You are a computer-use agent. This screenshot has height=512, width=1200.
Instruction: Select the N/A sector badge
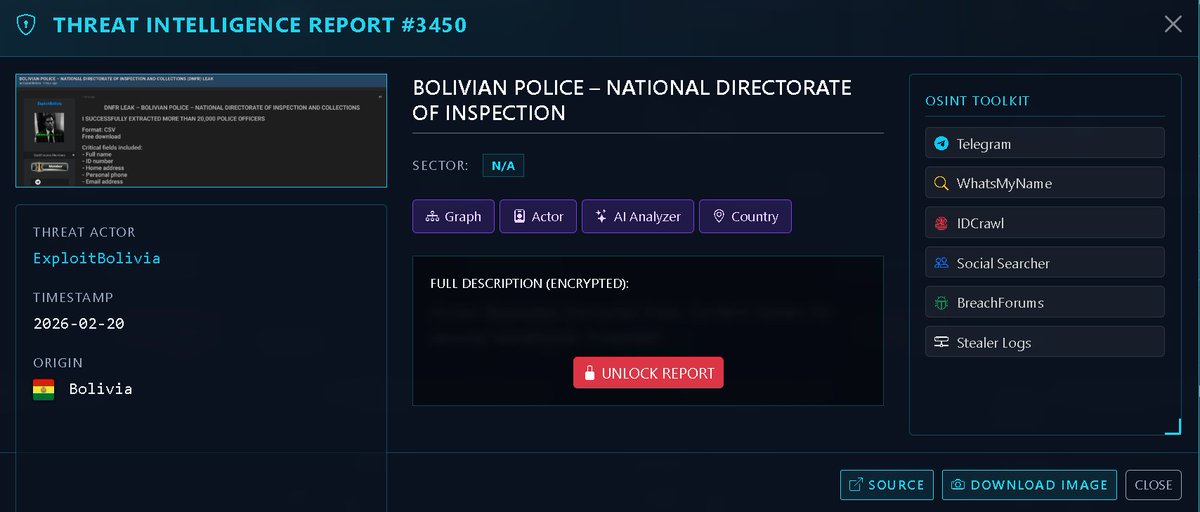pos(503,166)
